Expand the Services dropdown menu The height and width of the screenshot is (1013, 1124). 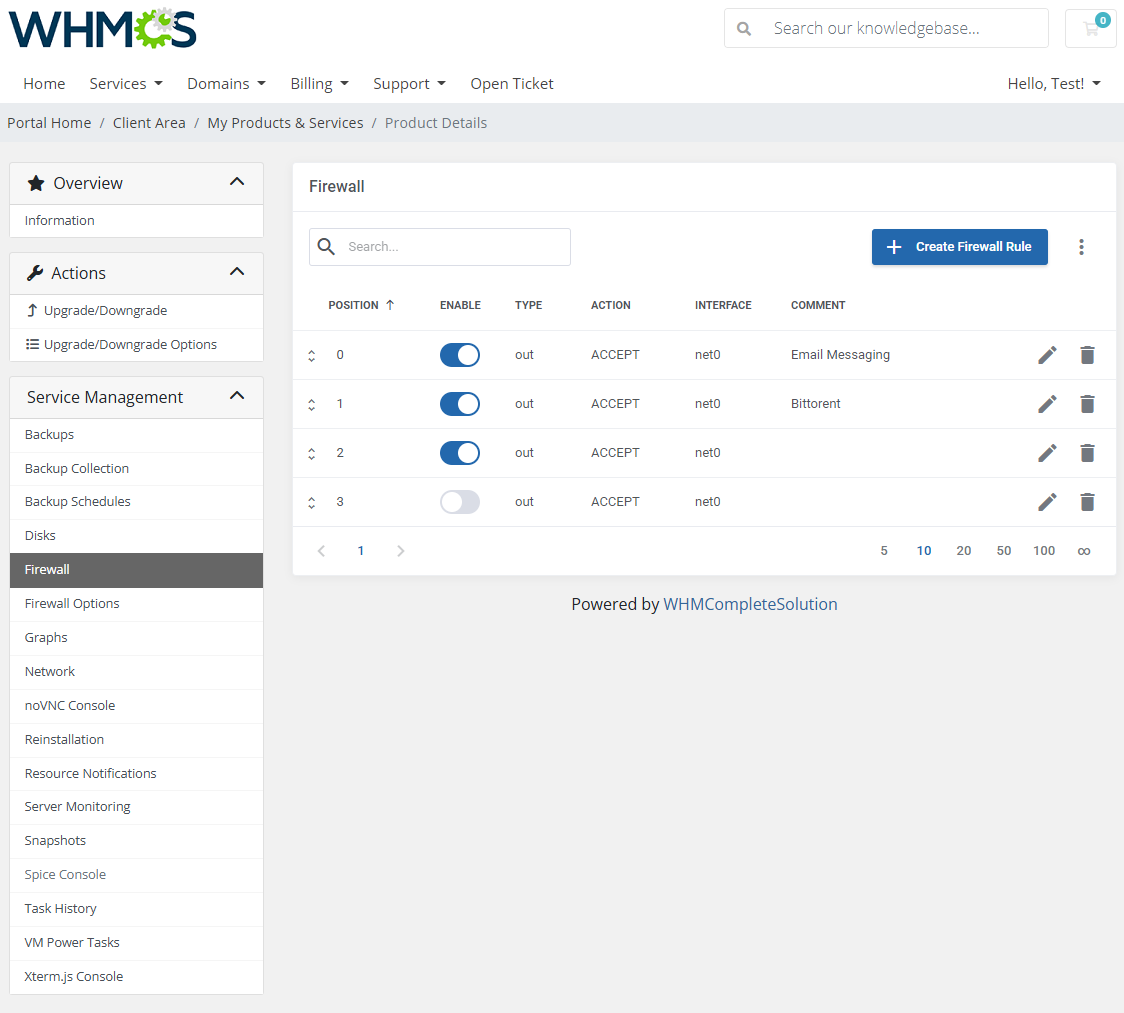[x=126, y=84]
